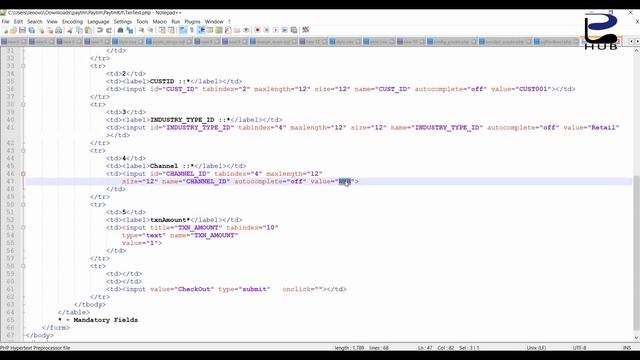Click the vertical scrollbar up arrow
Image resolution: width=640 pixels, height=360 pixels.
point(636,51)
